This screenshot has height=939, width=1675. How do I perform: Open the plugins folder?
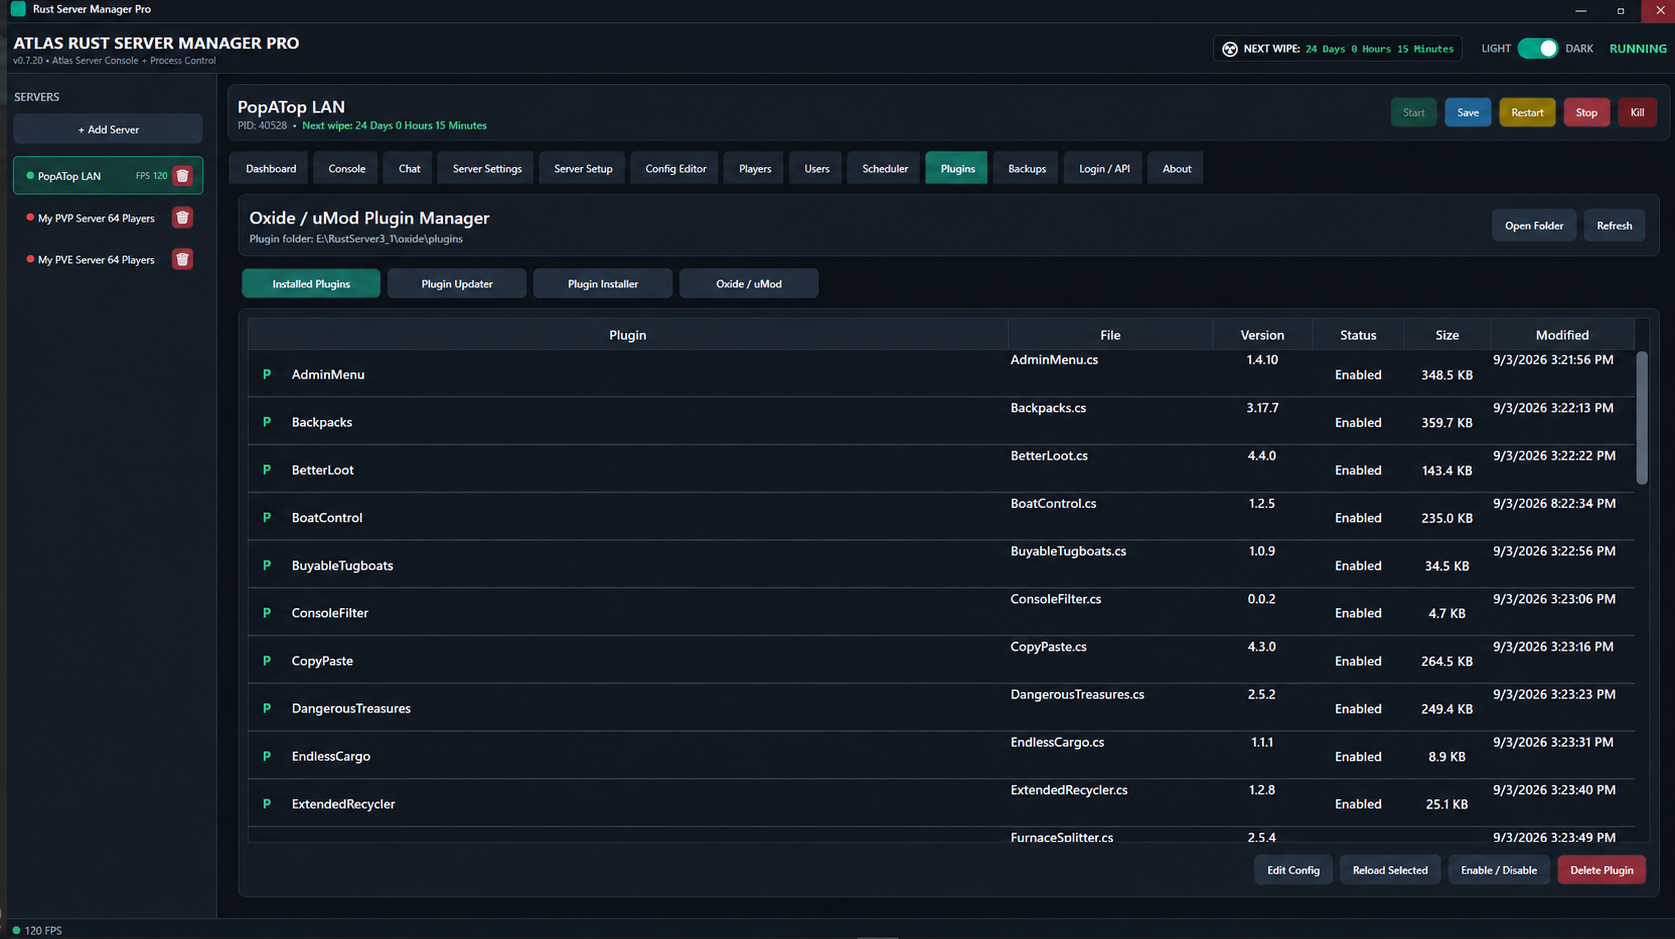[1534, 226]
